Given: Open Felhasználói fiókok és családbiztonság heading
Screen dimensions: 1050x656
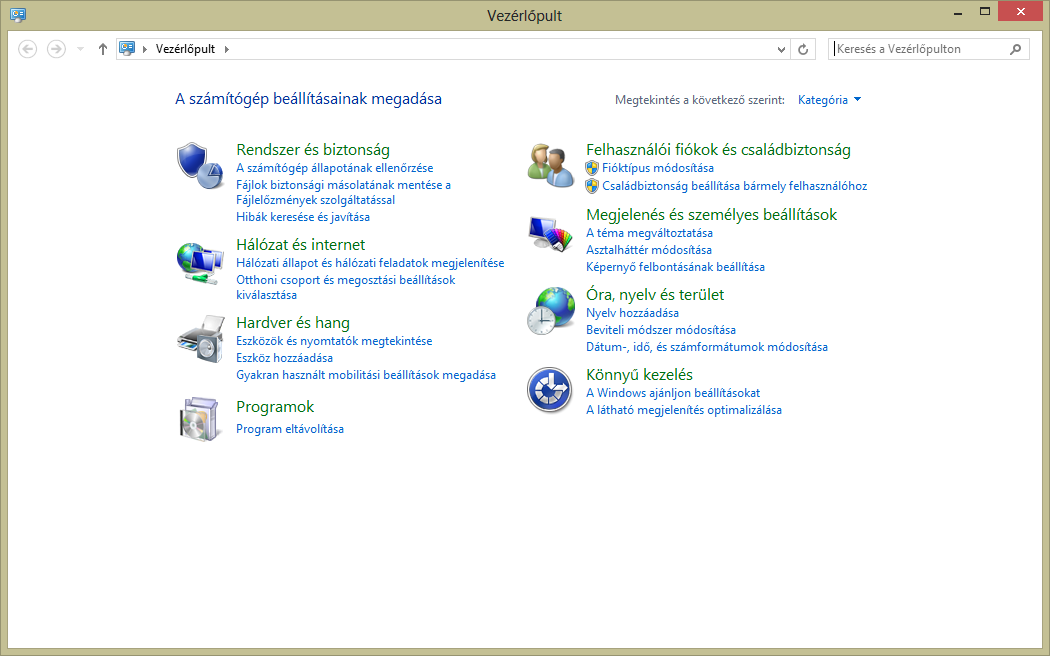Looking at the screenshot, I should 719,149.
